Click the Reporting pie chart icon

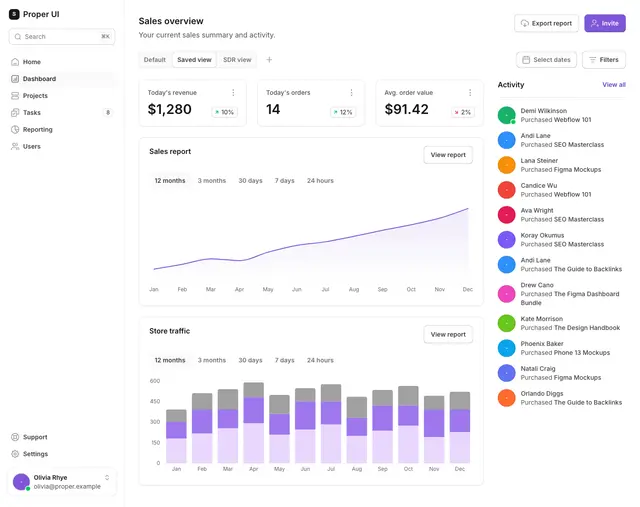click(x=15, y=129)
